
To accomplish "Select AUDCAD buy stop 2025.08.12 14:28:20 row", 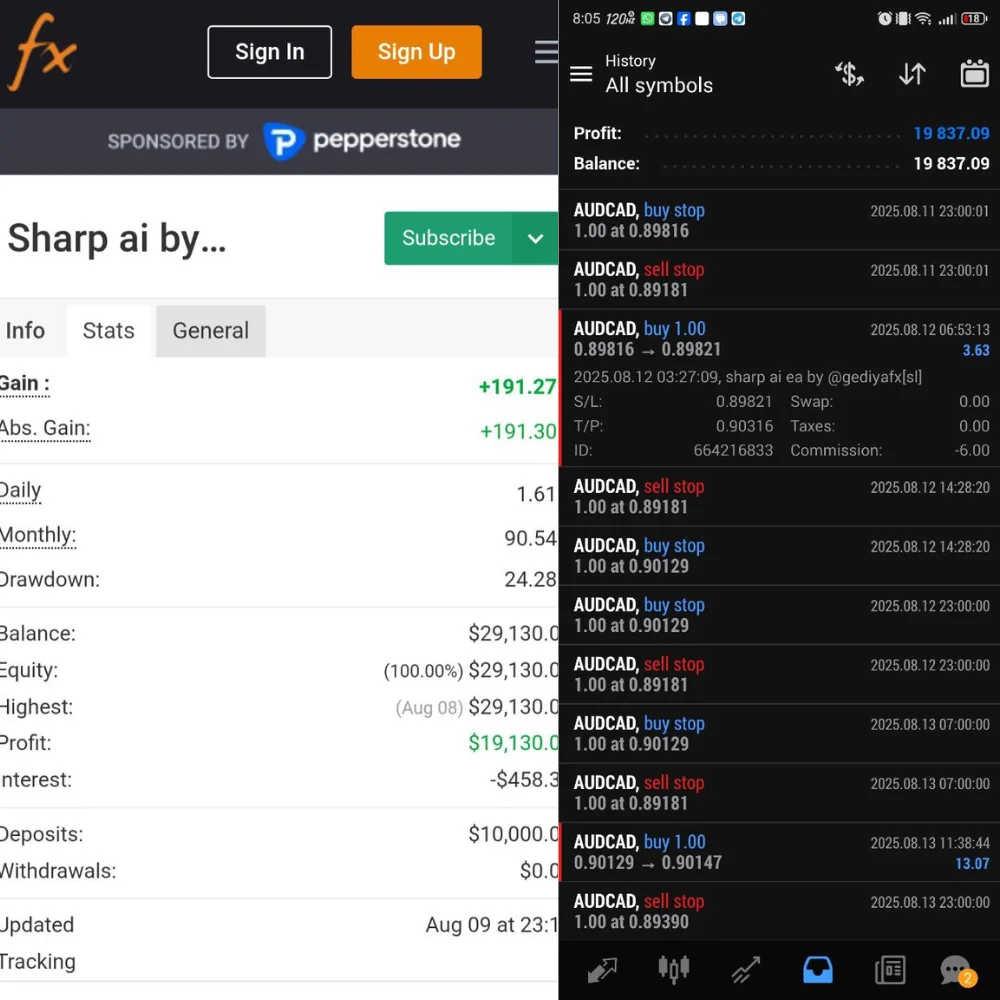I will coord(781,555).
